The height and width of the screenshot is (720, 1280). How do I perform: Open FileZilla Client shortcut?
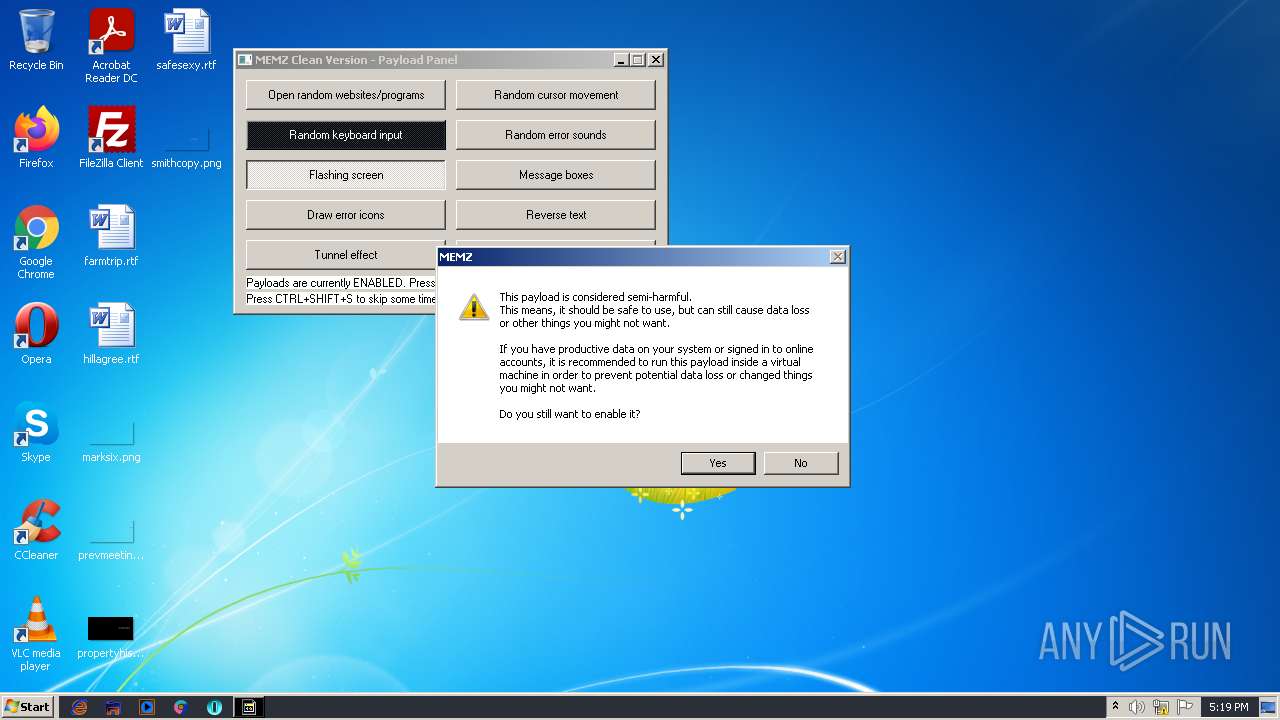[111, 137]
